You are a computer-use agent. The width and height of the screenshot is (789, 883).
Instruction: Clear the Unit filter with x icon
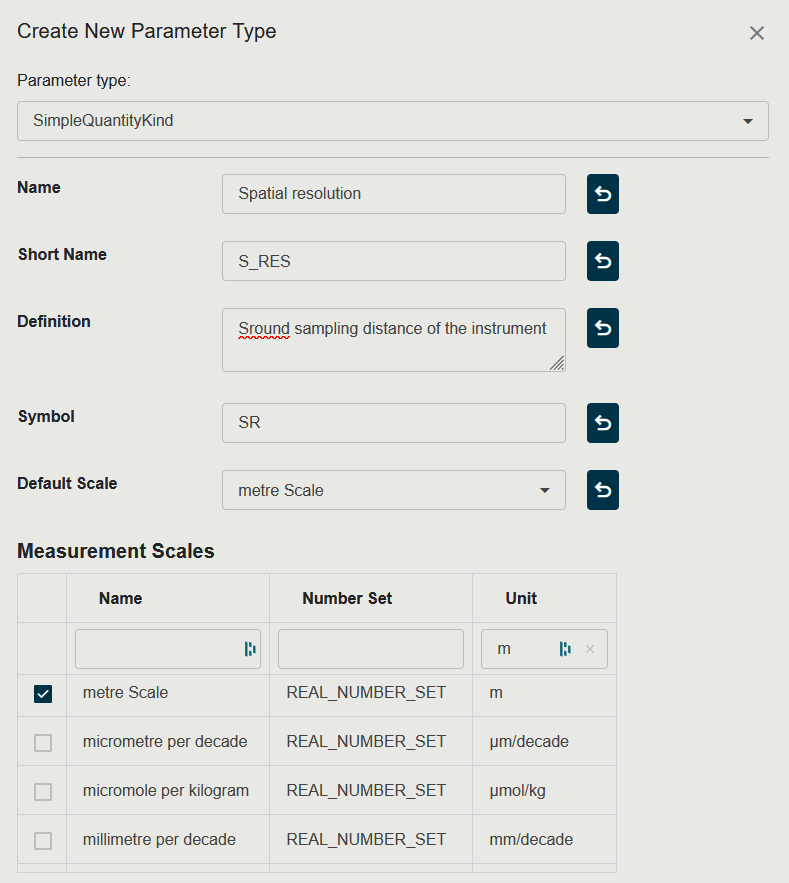coord(590,649)
